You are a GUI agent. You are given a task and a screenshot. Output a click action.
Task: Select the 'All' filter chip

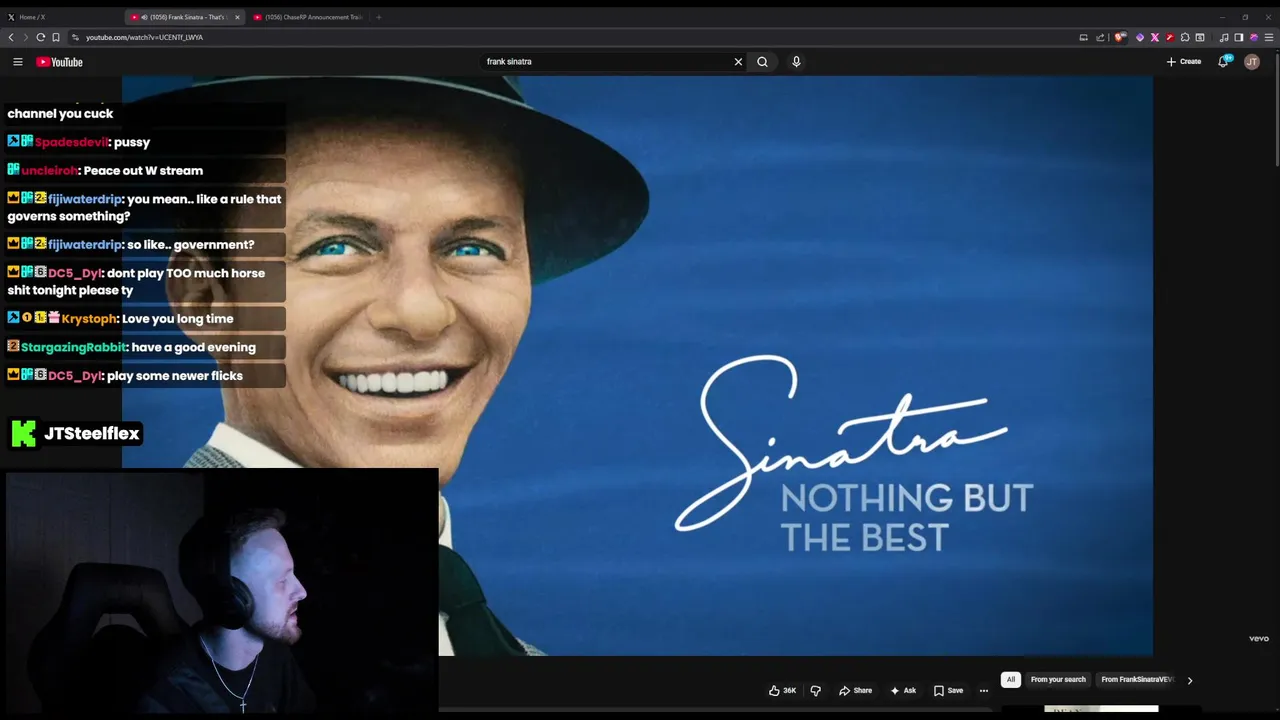tap(1011, 680)
